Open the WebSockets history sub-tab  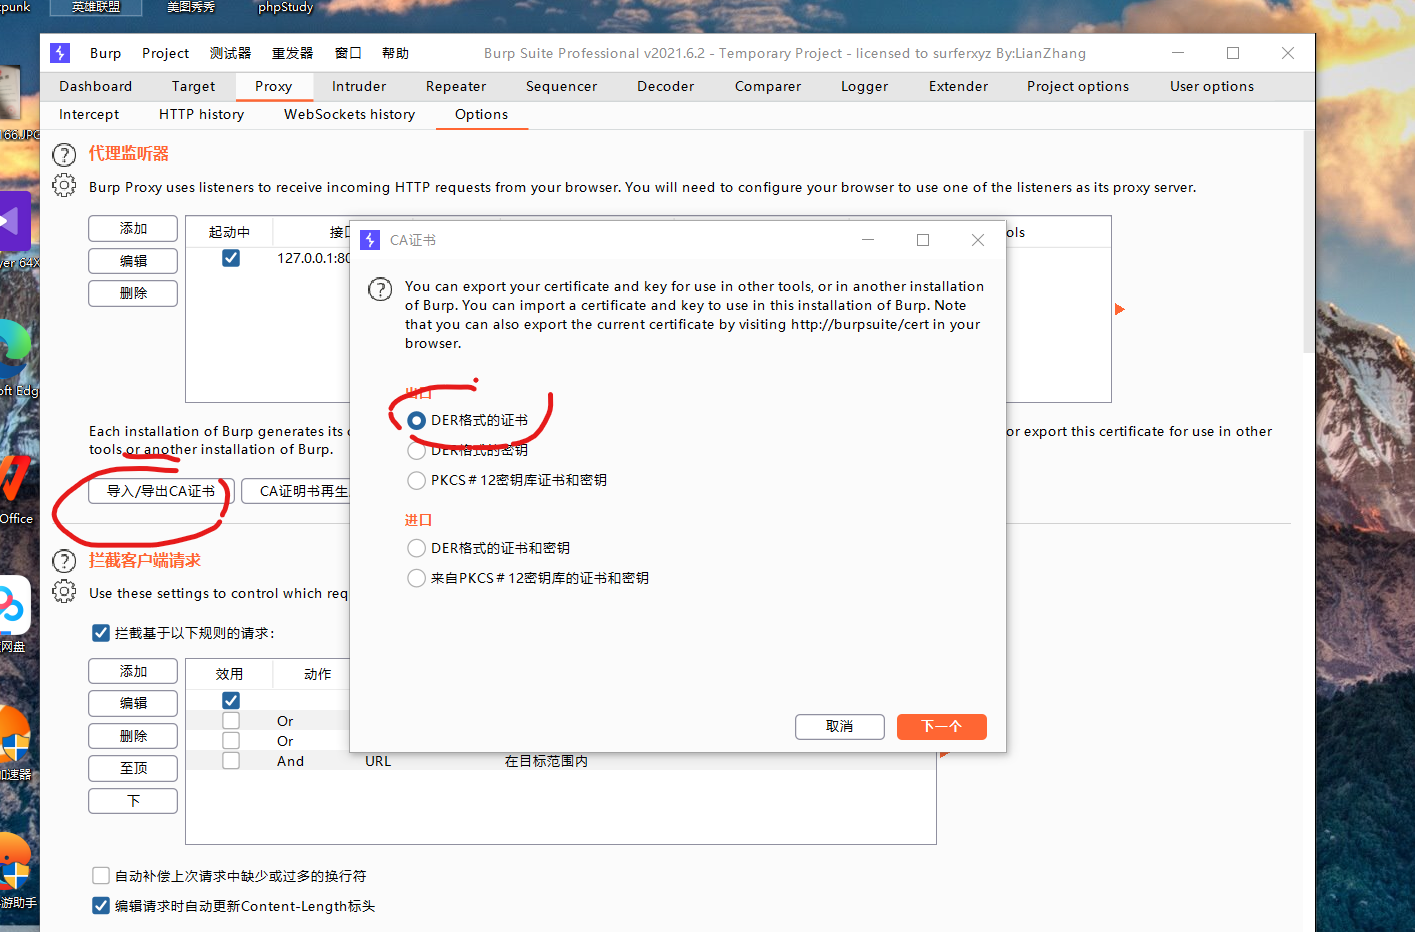click(349, 114)
